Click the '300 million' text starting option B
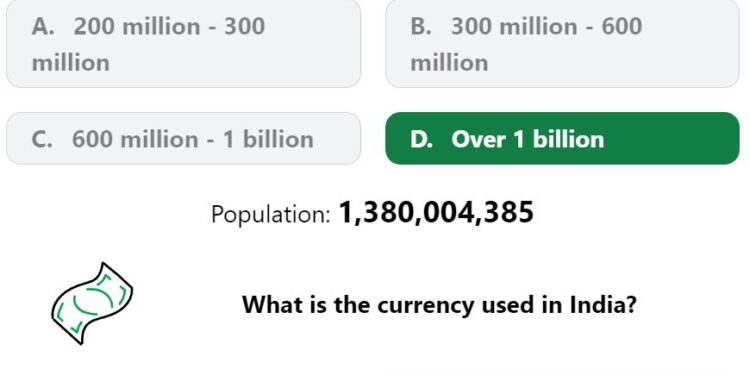Viewport: 750px width, 375px height. click(x=514, y=26)
